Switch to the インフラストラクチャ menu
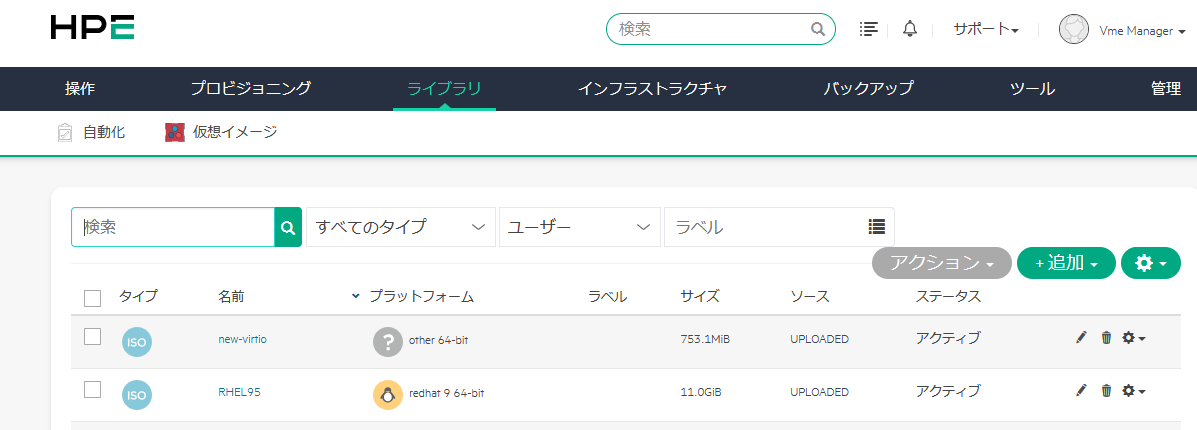The height and width of the screenshot is (430, 1197). click(652, 88)
